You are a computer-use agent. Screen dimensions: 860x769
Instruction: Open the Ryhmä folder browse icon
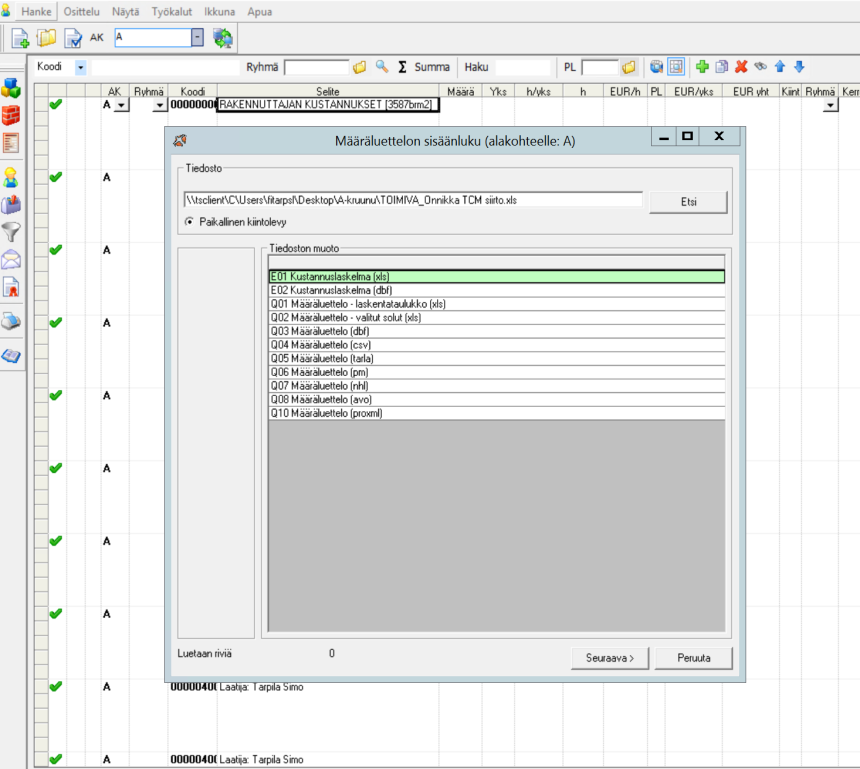pyautogui.click(x=360, y=67)
